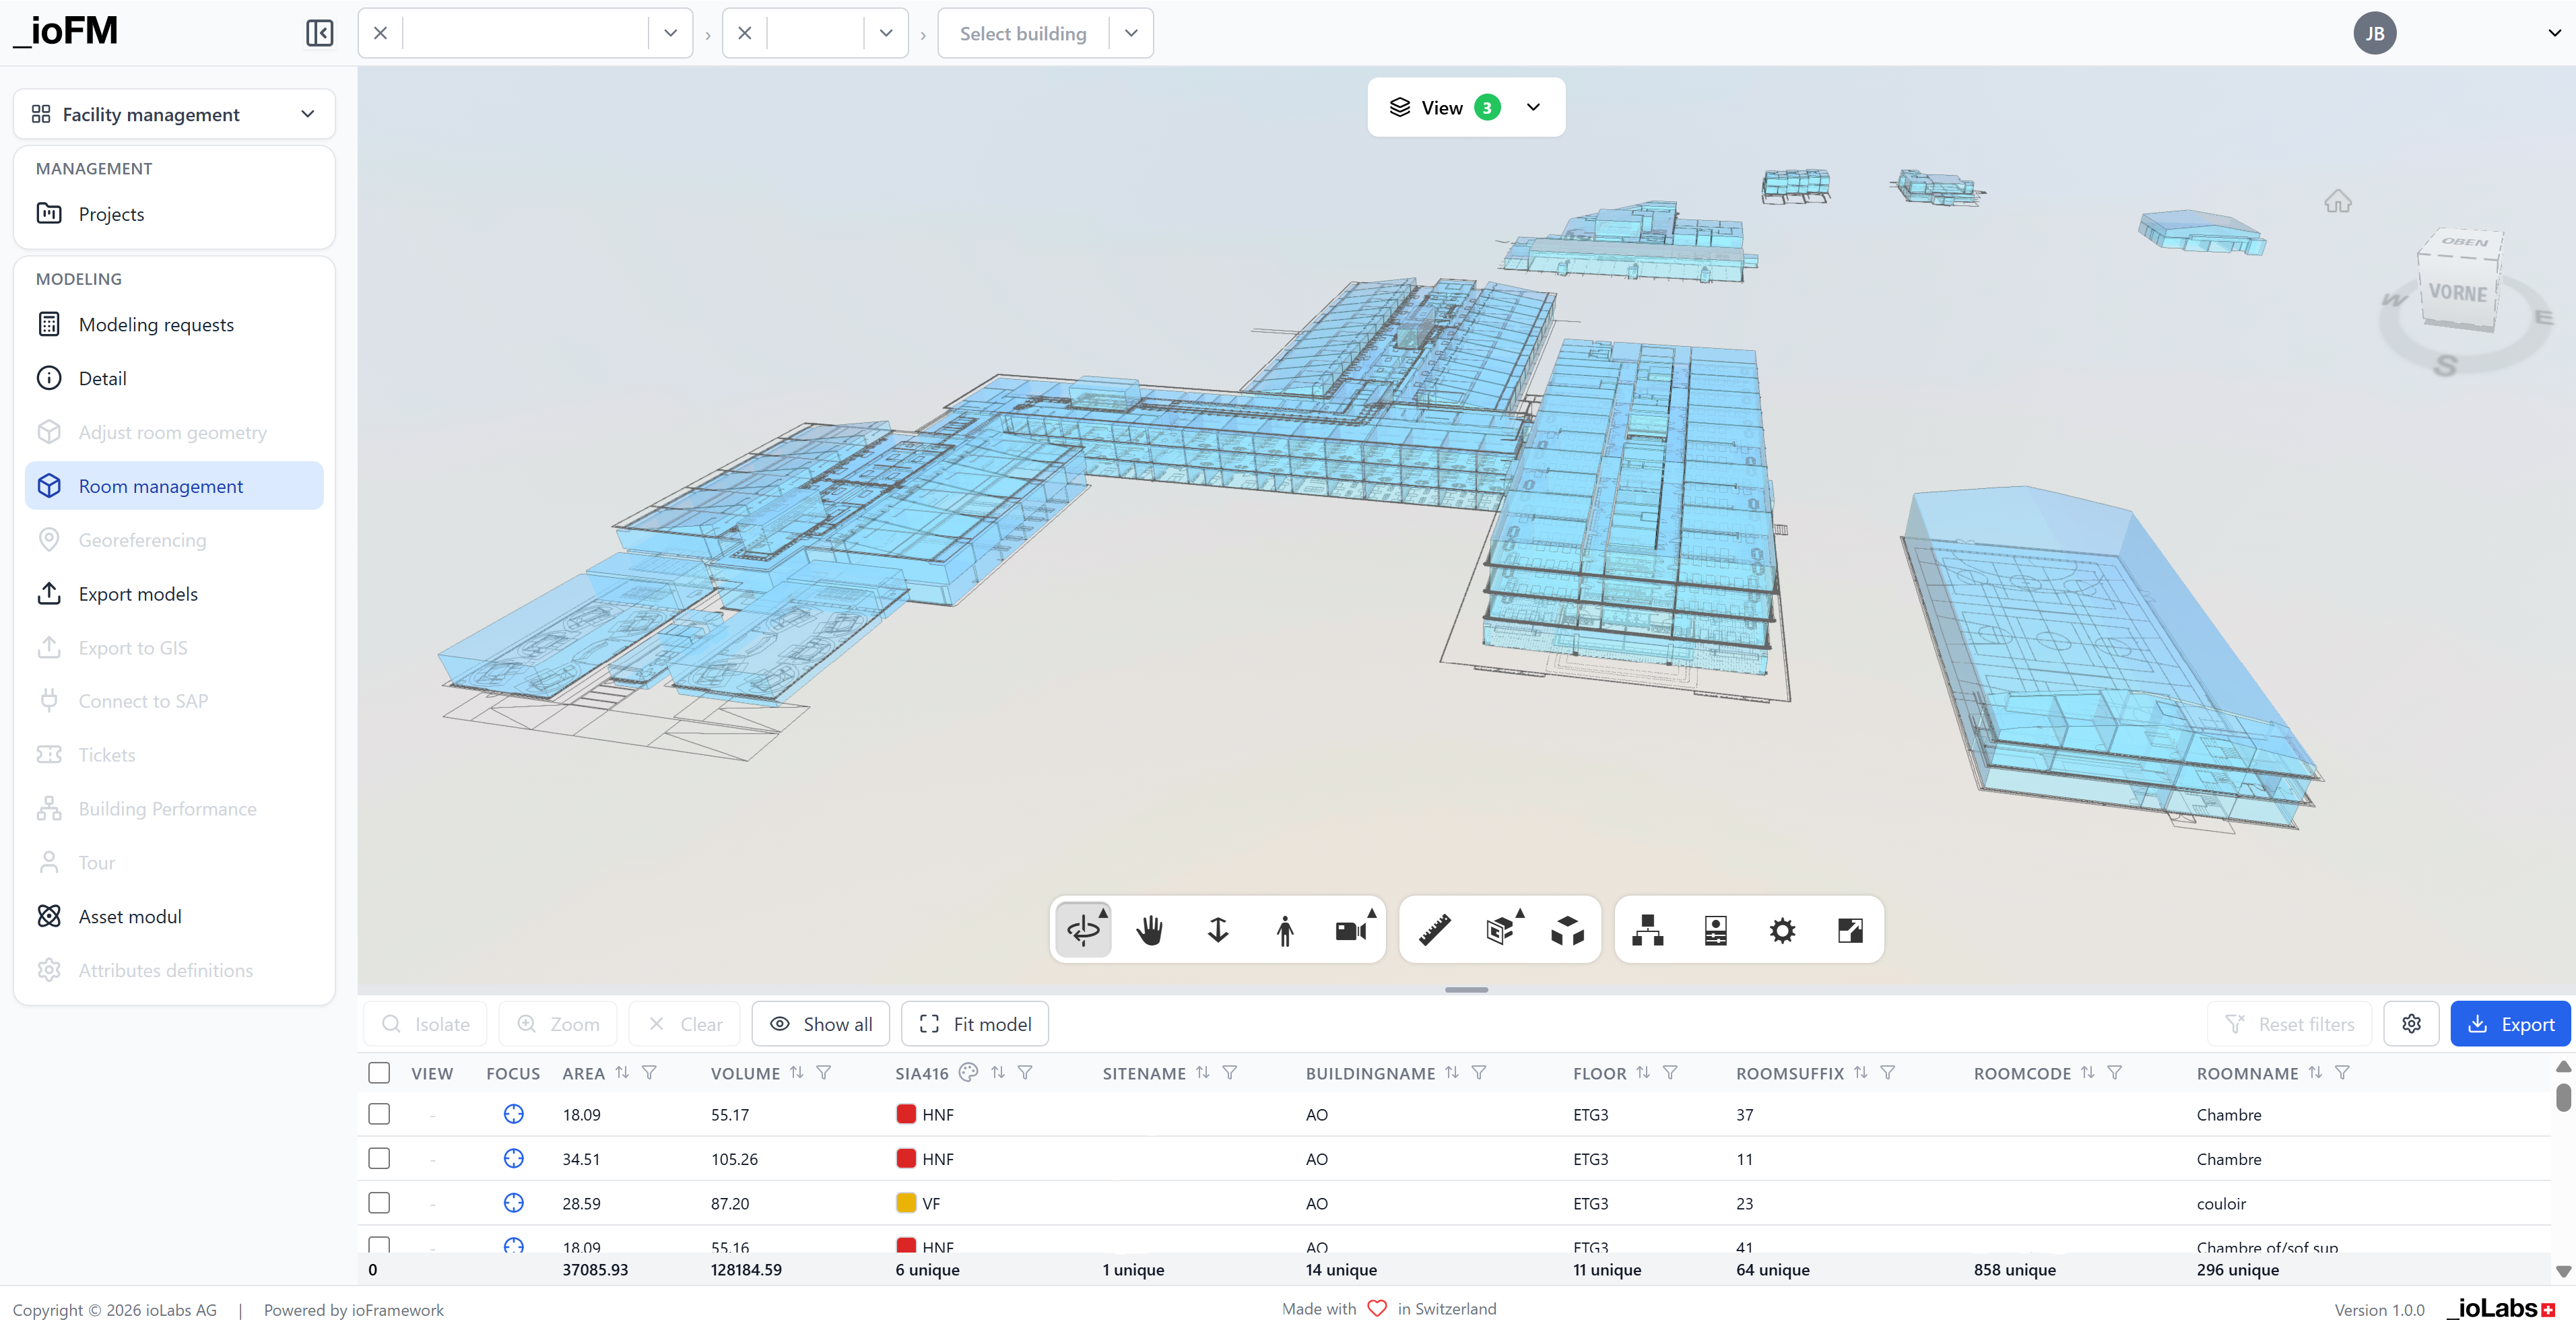Open the model browser tree icon
Image resolution: width=2576 pixels, height=1330 pixels.
[x=1647, y=930]
